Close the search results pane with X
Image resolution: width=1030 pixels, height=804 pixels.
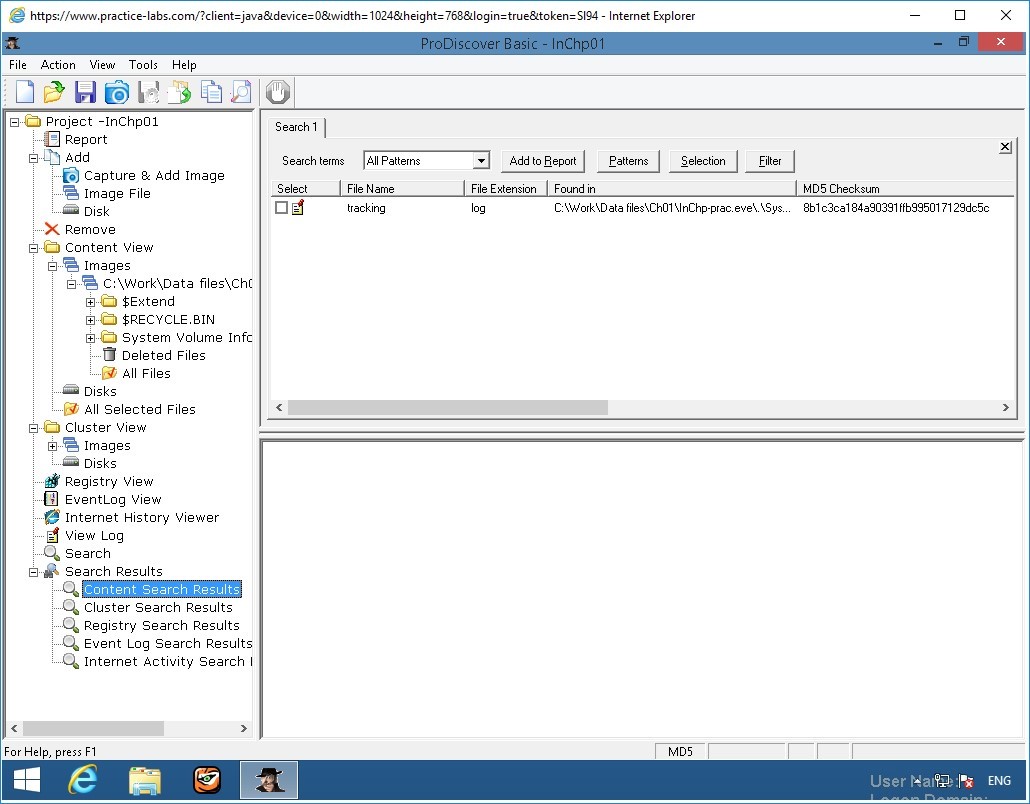(1005, 147)
